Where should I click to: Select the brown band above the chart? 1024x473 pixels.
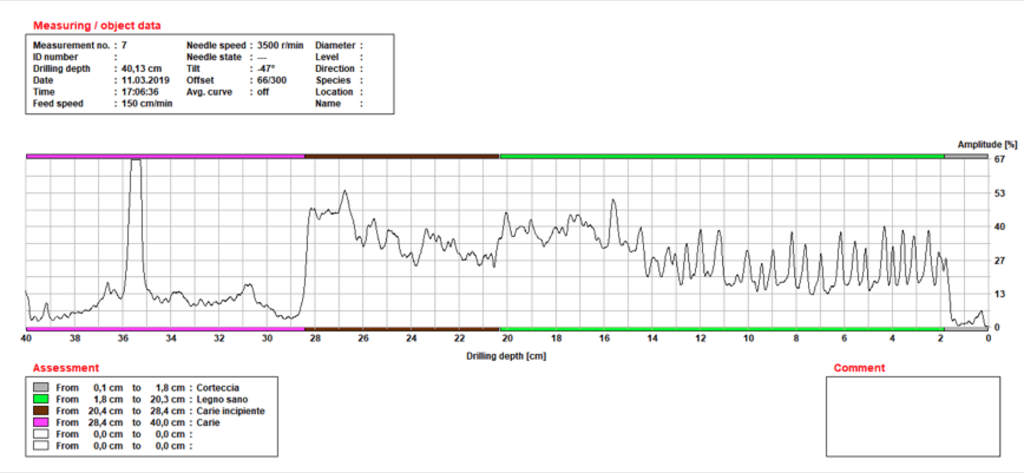402,156
